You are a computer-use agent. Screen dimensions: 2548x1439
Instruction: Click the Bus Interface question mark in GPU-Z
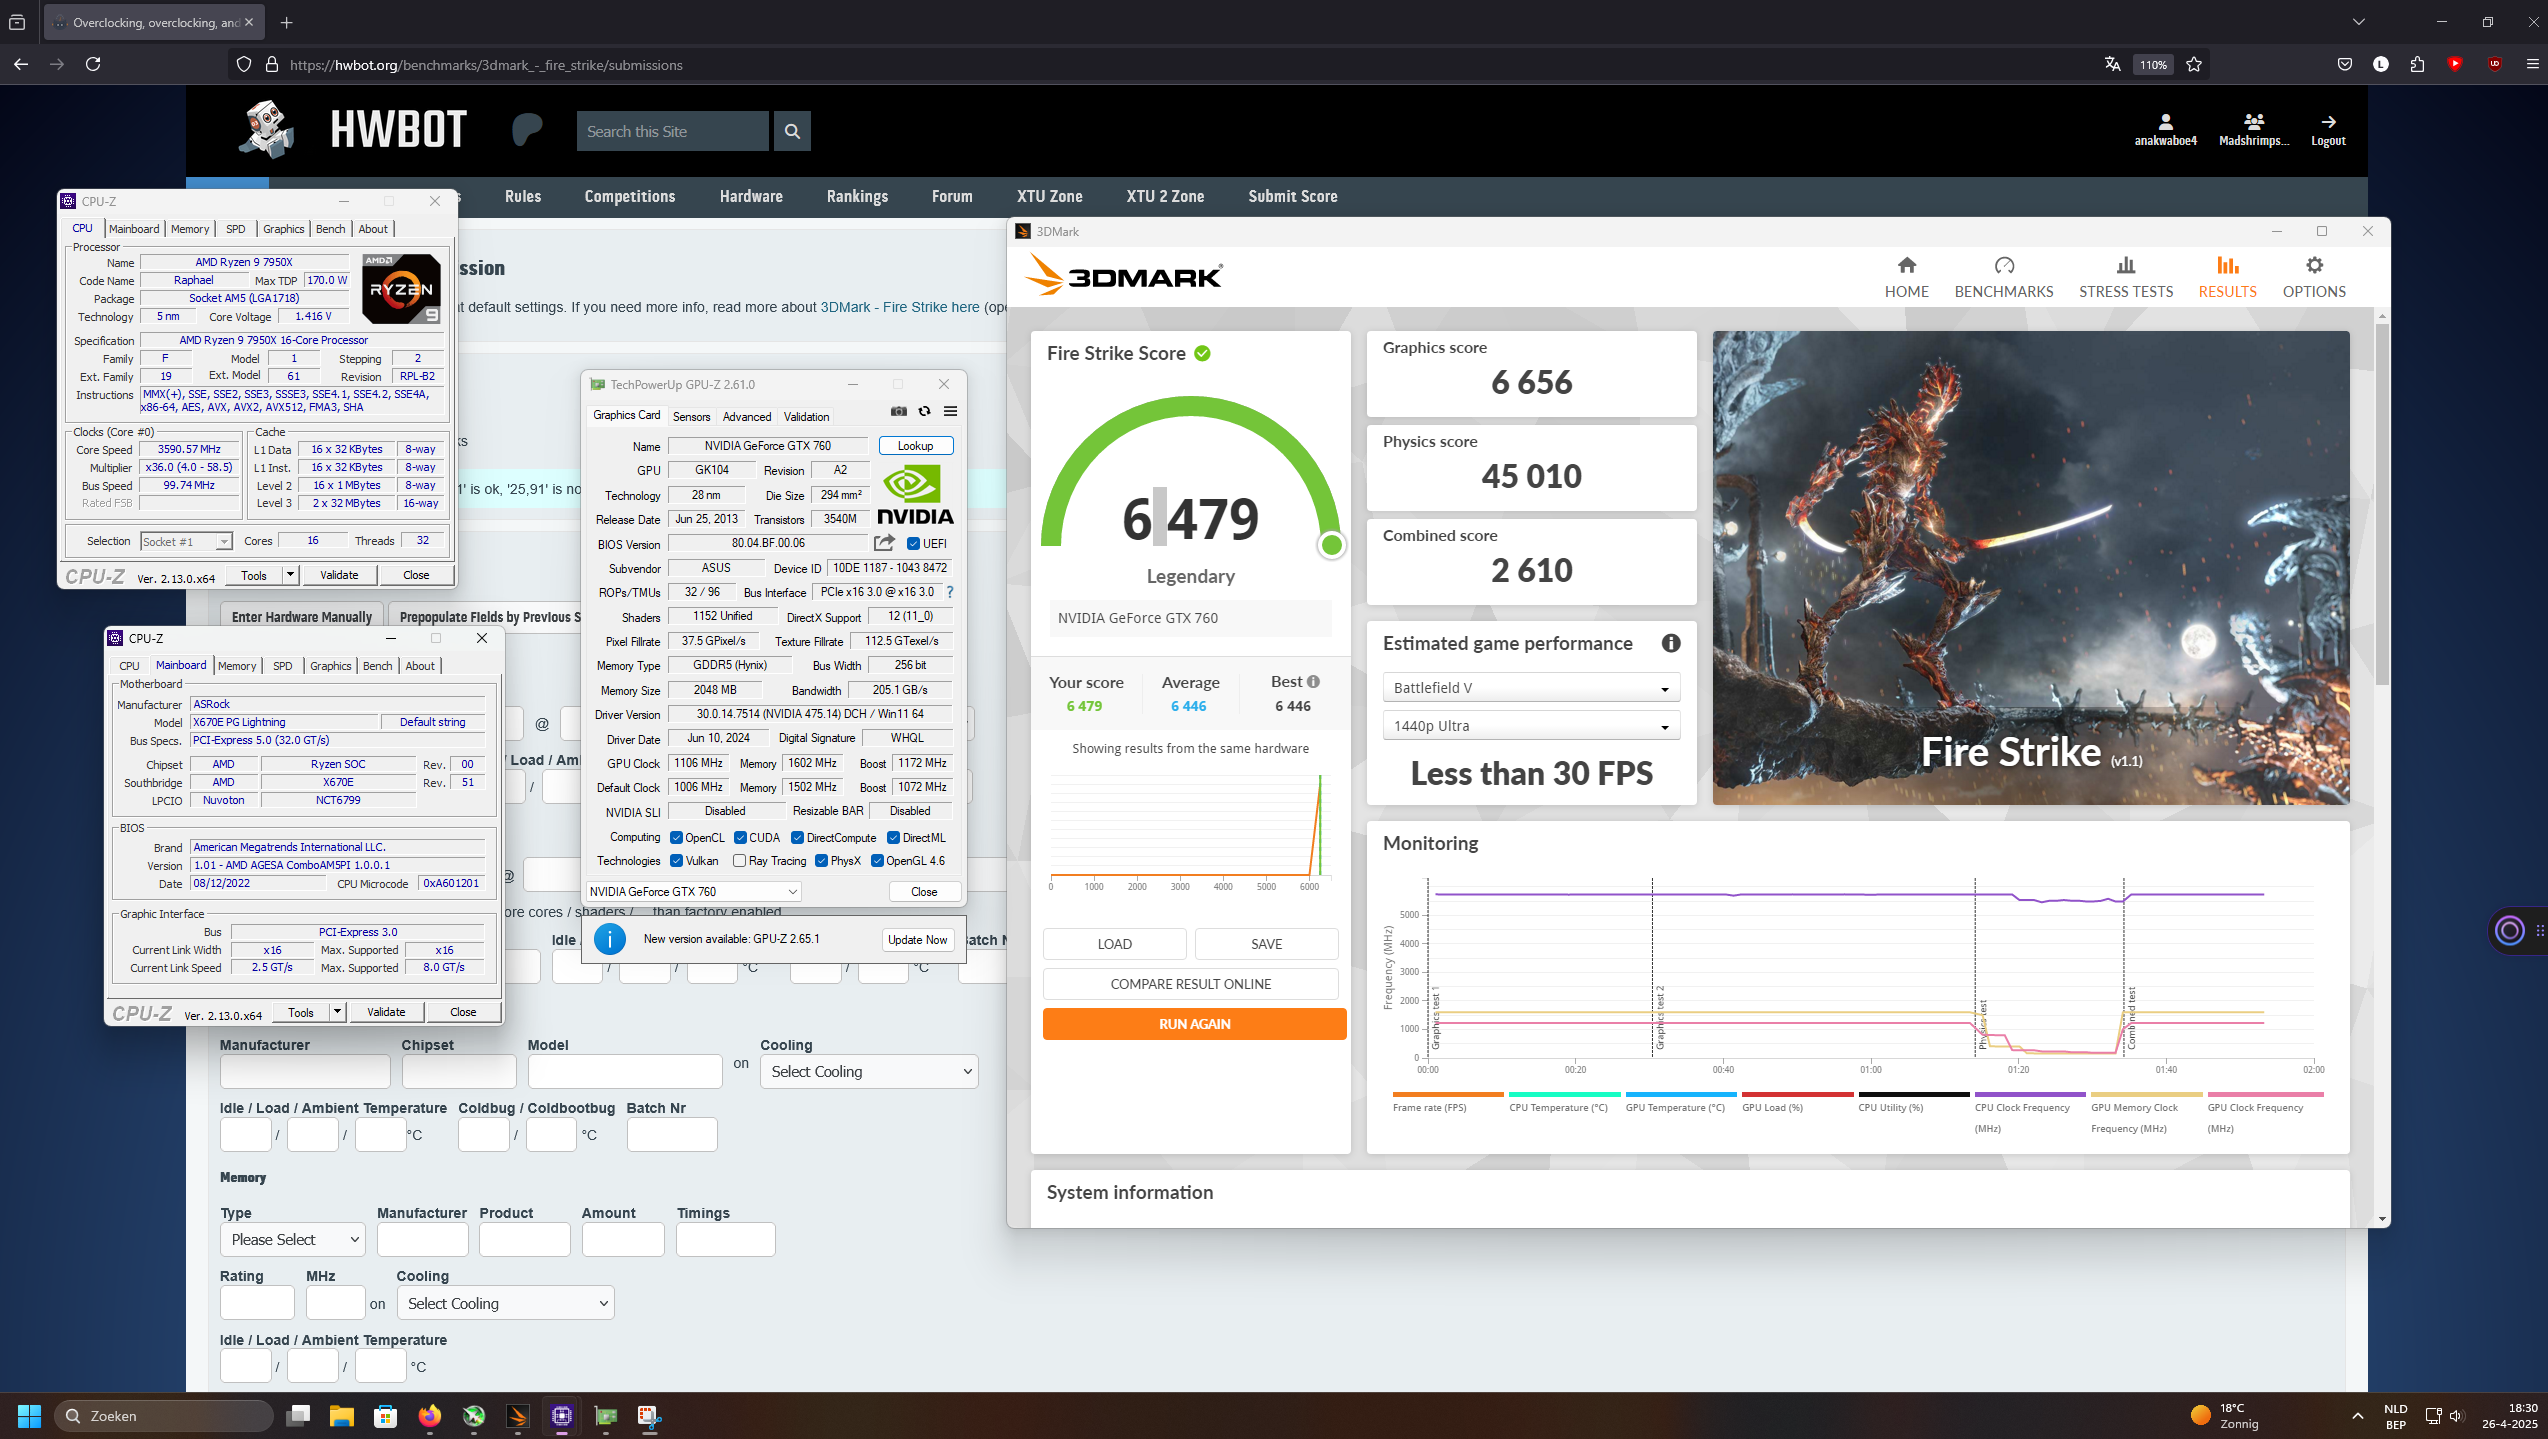tap(949, 592)
